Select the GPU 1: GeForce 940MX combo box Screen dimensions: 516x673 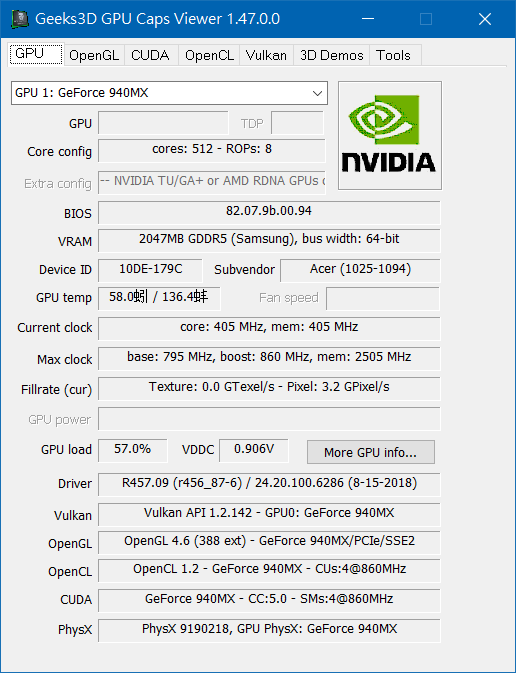click(170, 93)
